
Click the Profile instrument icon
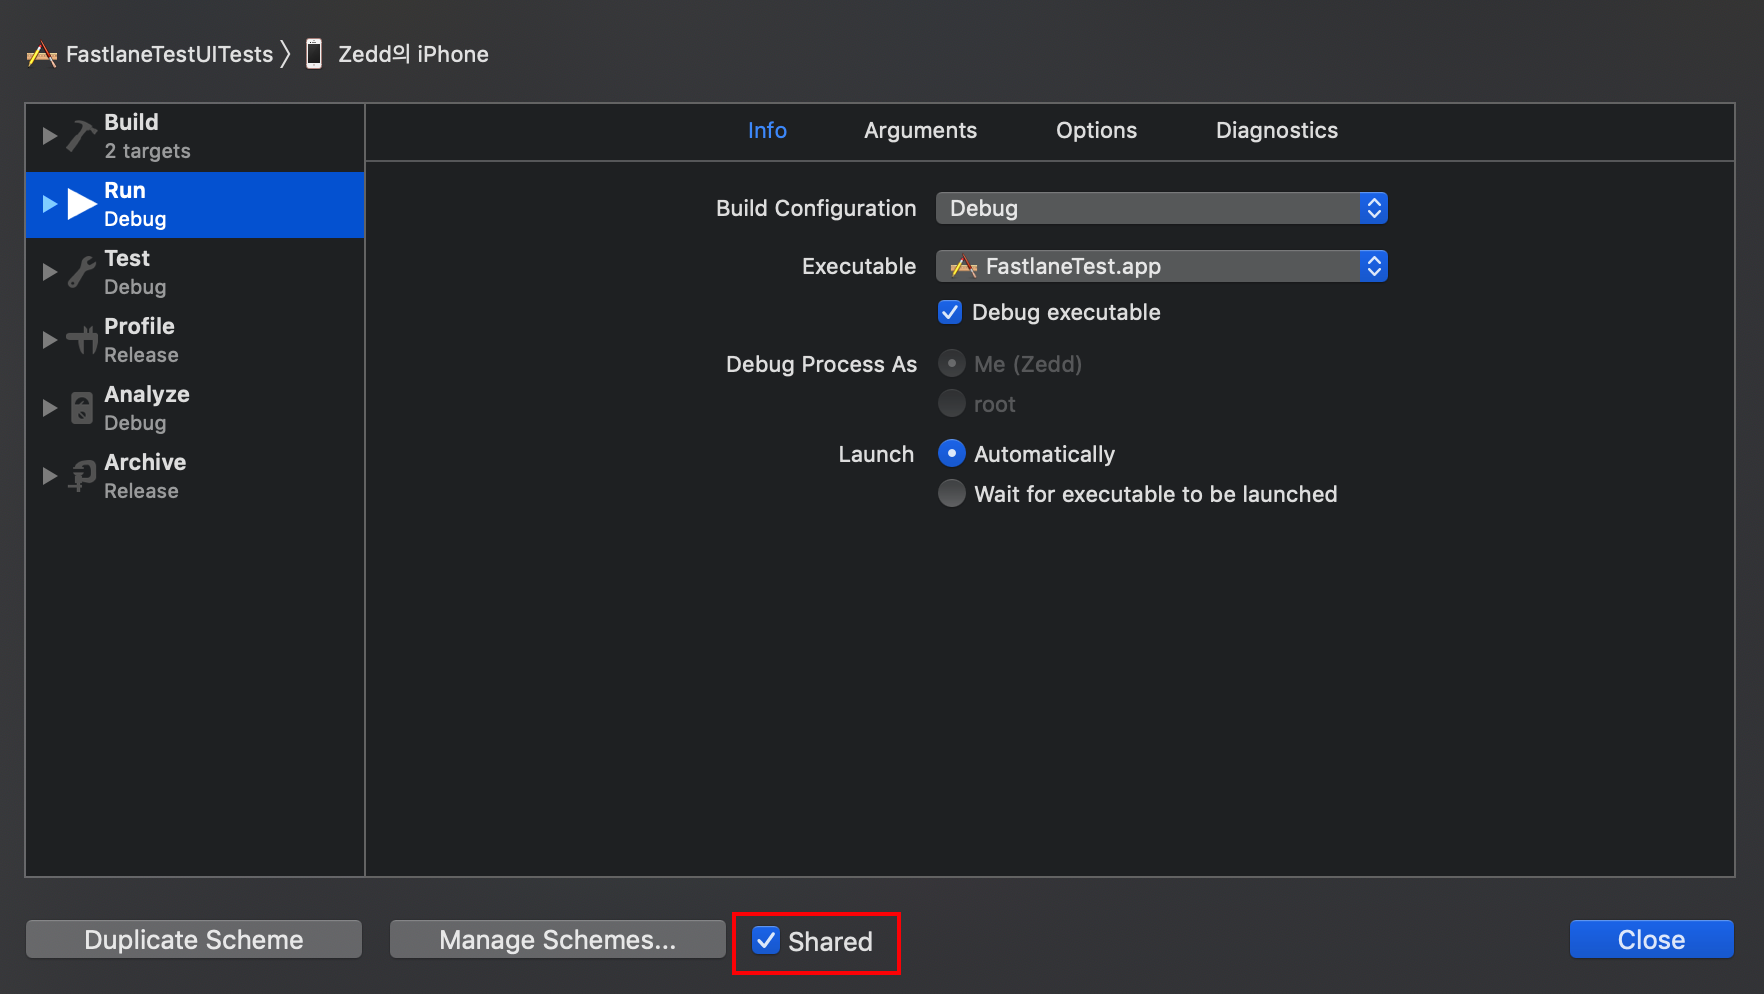[81, 340]
